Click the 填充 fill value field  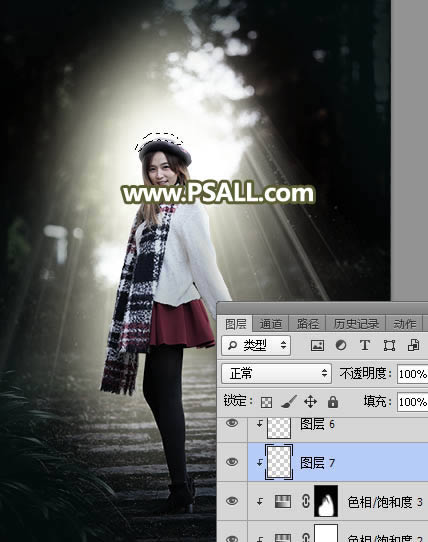click(x=412, y=402)
